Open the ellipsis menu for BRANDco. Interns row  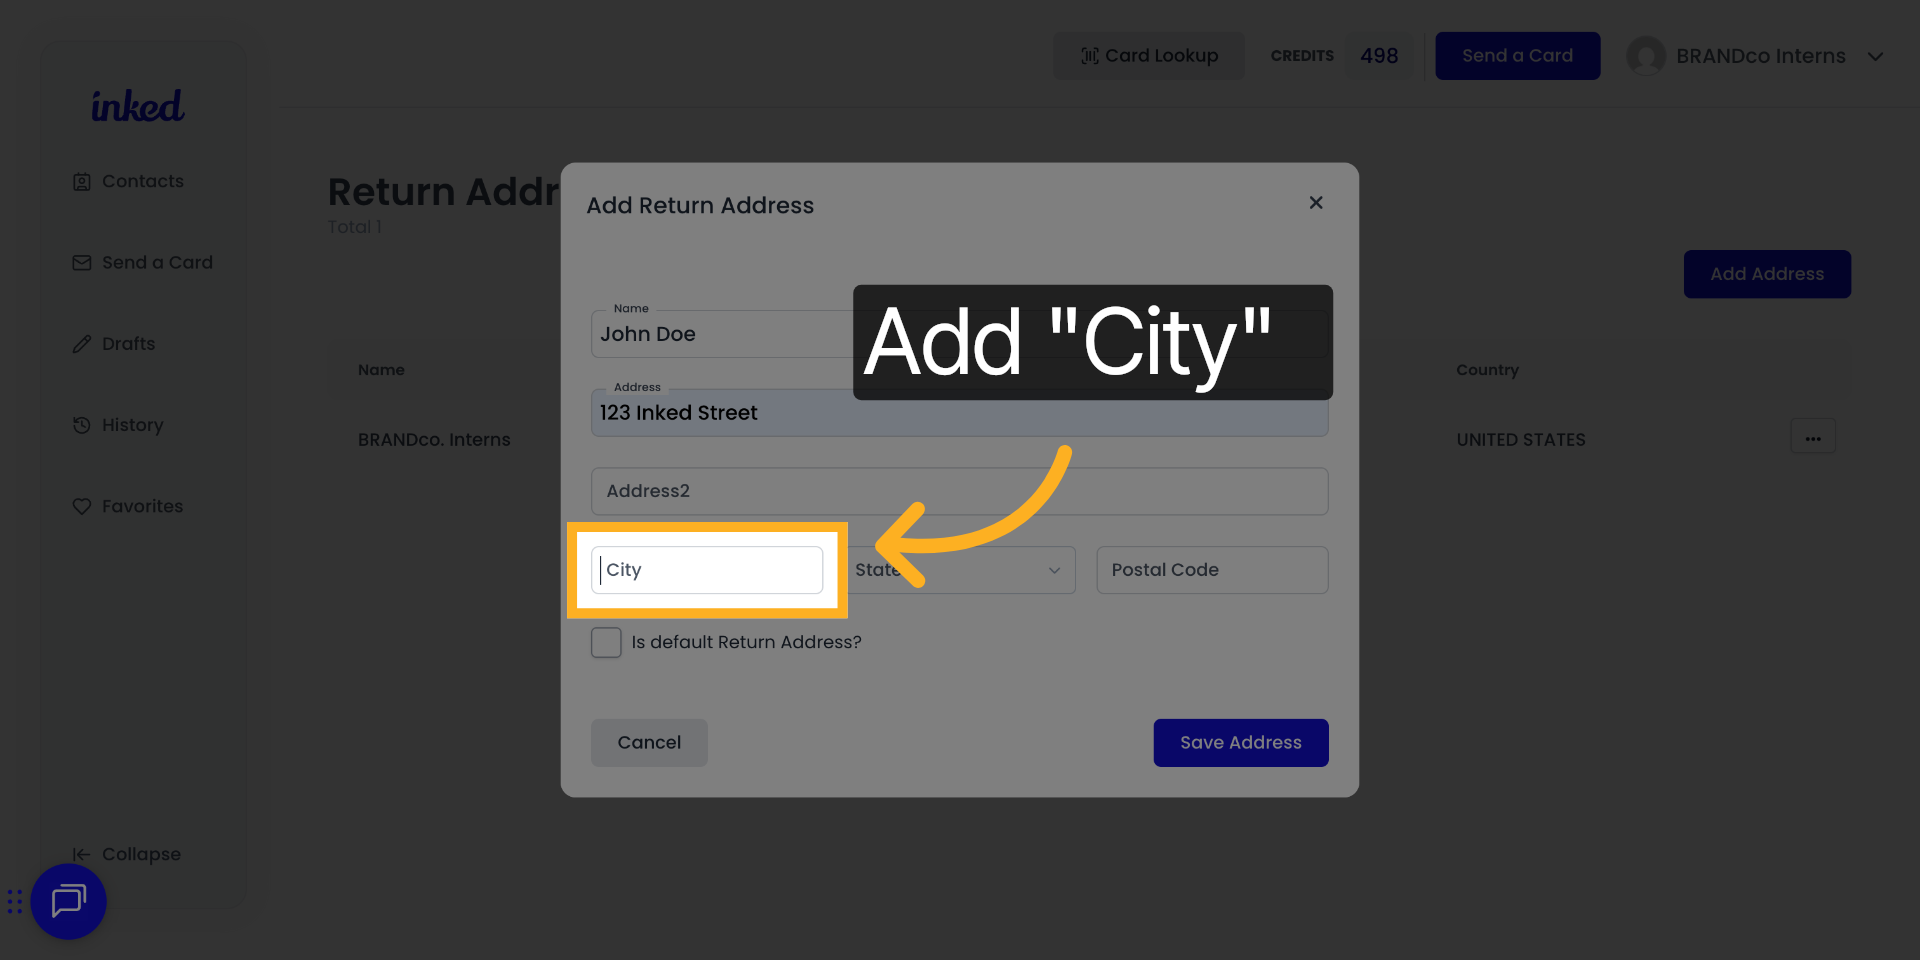pos(1813,436)
